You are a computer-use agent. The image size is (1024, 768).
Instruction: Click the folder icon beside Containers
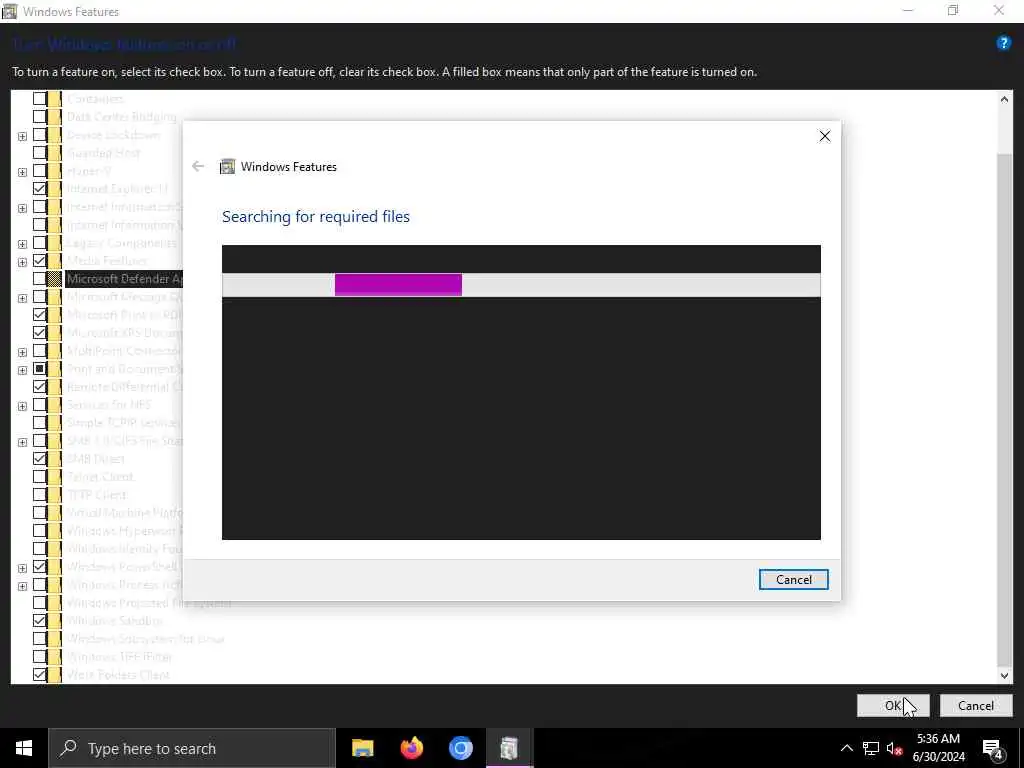coord(55,99)
